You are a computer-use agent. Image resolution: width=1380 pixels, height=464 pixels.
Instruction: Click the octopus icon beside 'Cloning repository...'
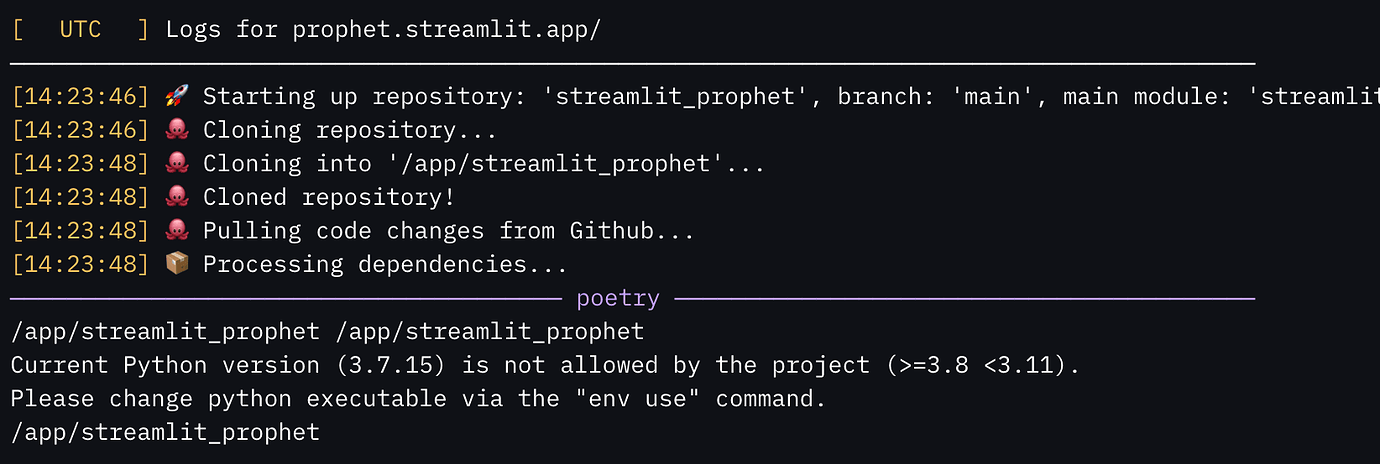(176, 130)
